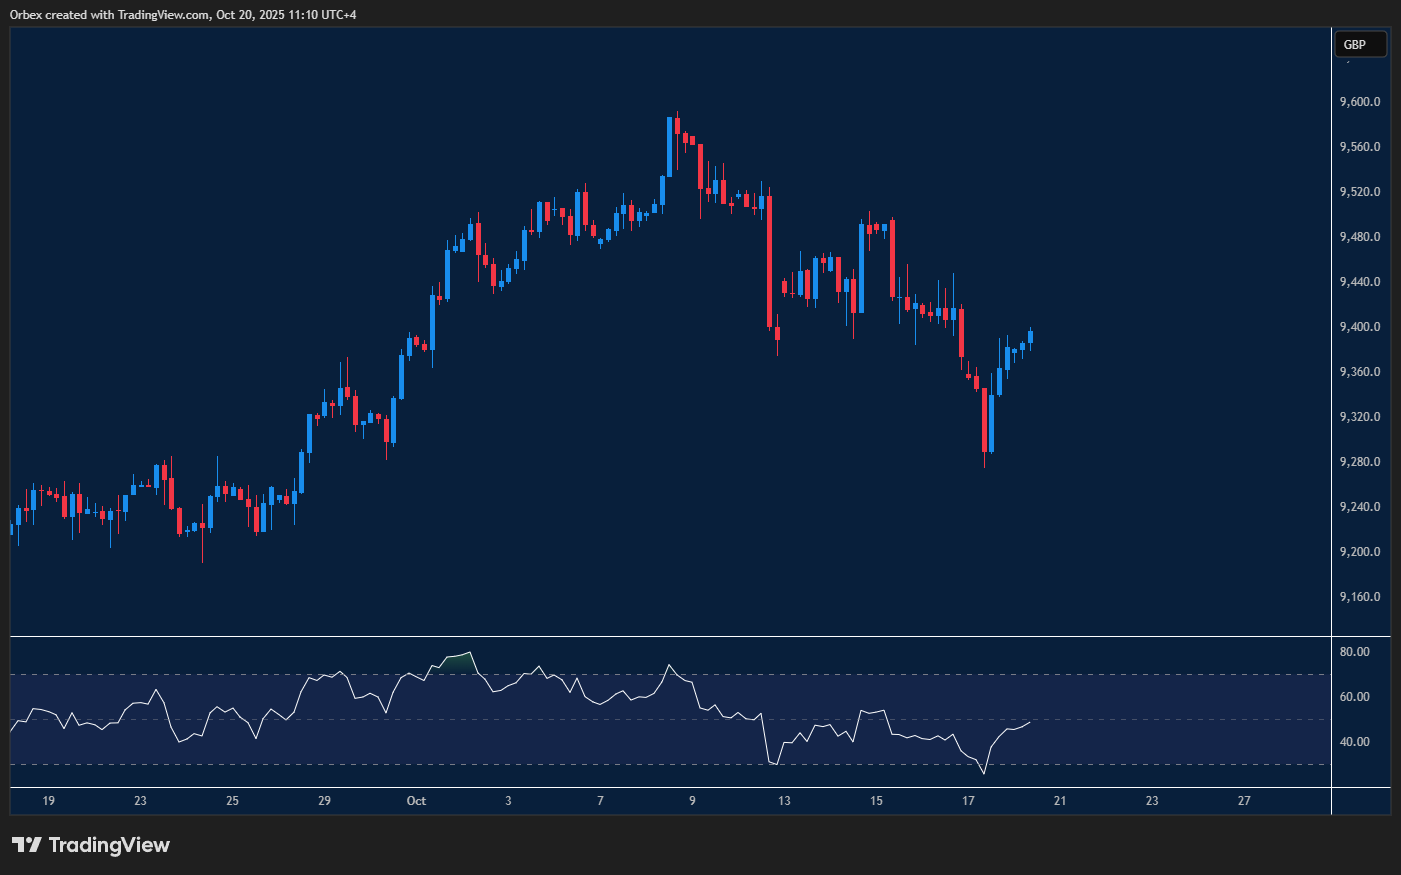Click the 80.00 RSI scale label
1401x875 pixels.
pyautogui.click(x=1354, y=652)
